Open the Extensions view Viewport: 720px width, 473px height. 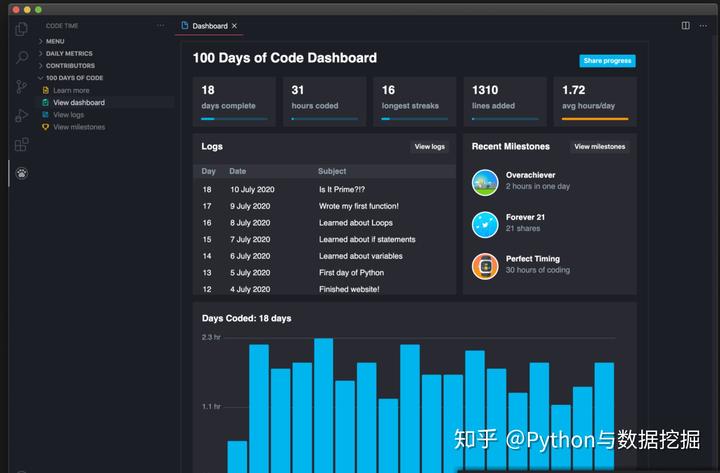(21, 145)
